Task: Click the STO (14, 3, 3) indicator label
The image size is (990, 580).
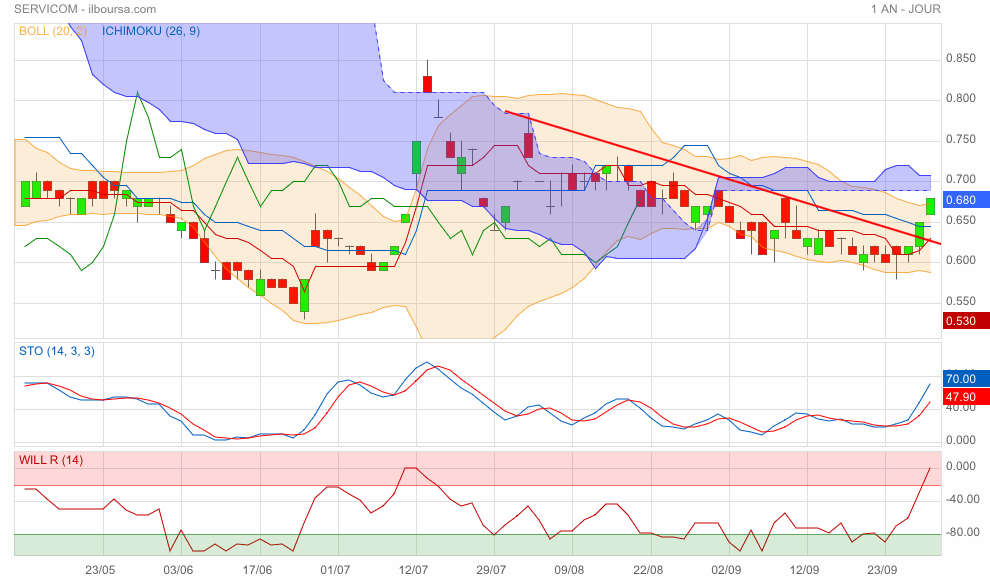Action: pyautogui.click(x=56, y=350)
